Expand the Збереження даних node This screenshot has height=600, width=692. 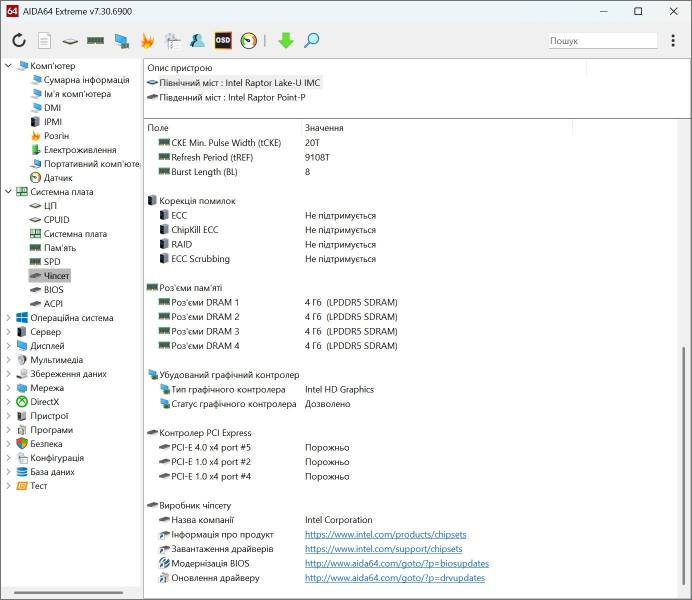(x=8, y=374)
